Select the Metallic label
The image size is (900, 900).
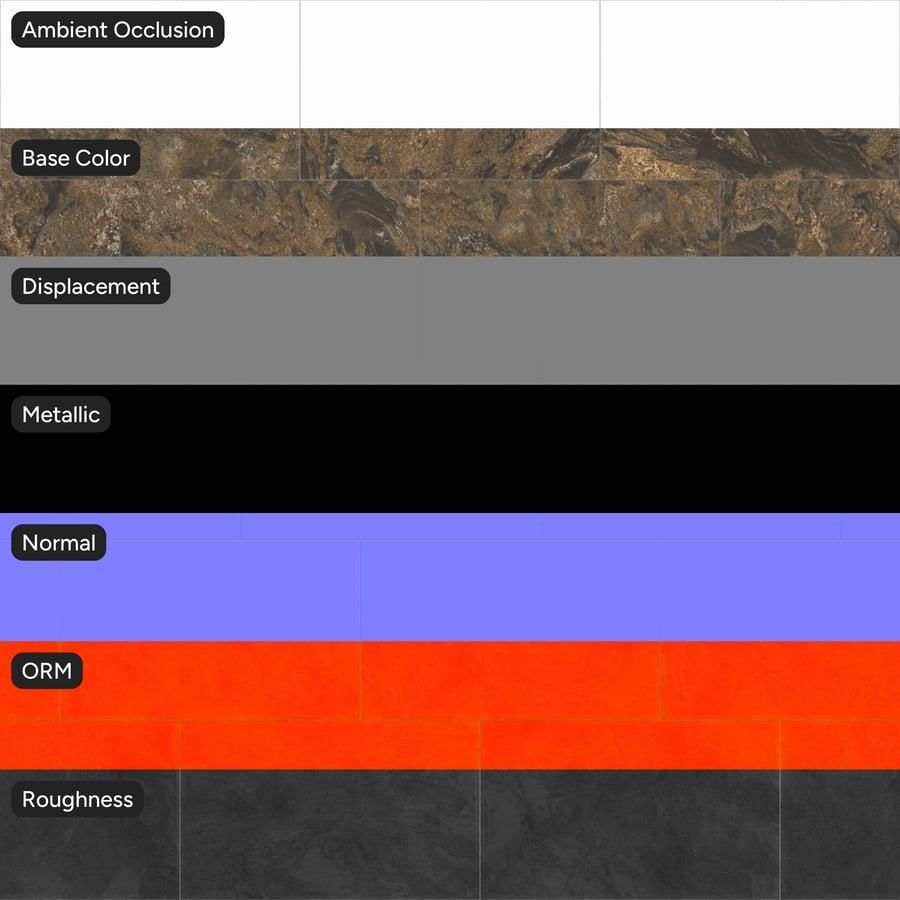(x=61, y=414)
